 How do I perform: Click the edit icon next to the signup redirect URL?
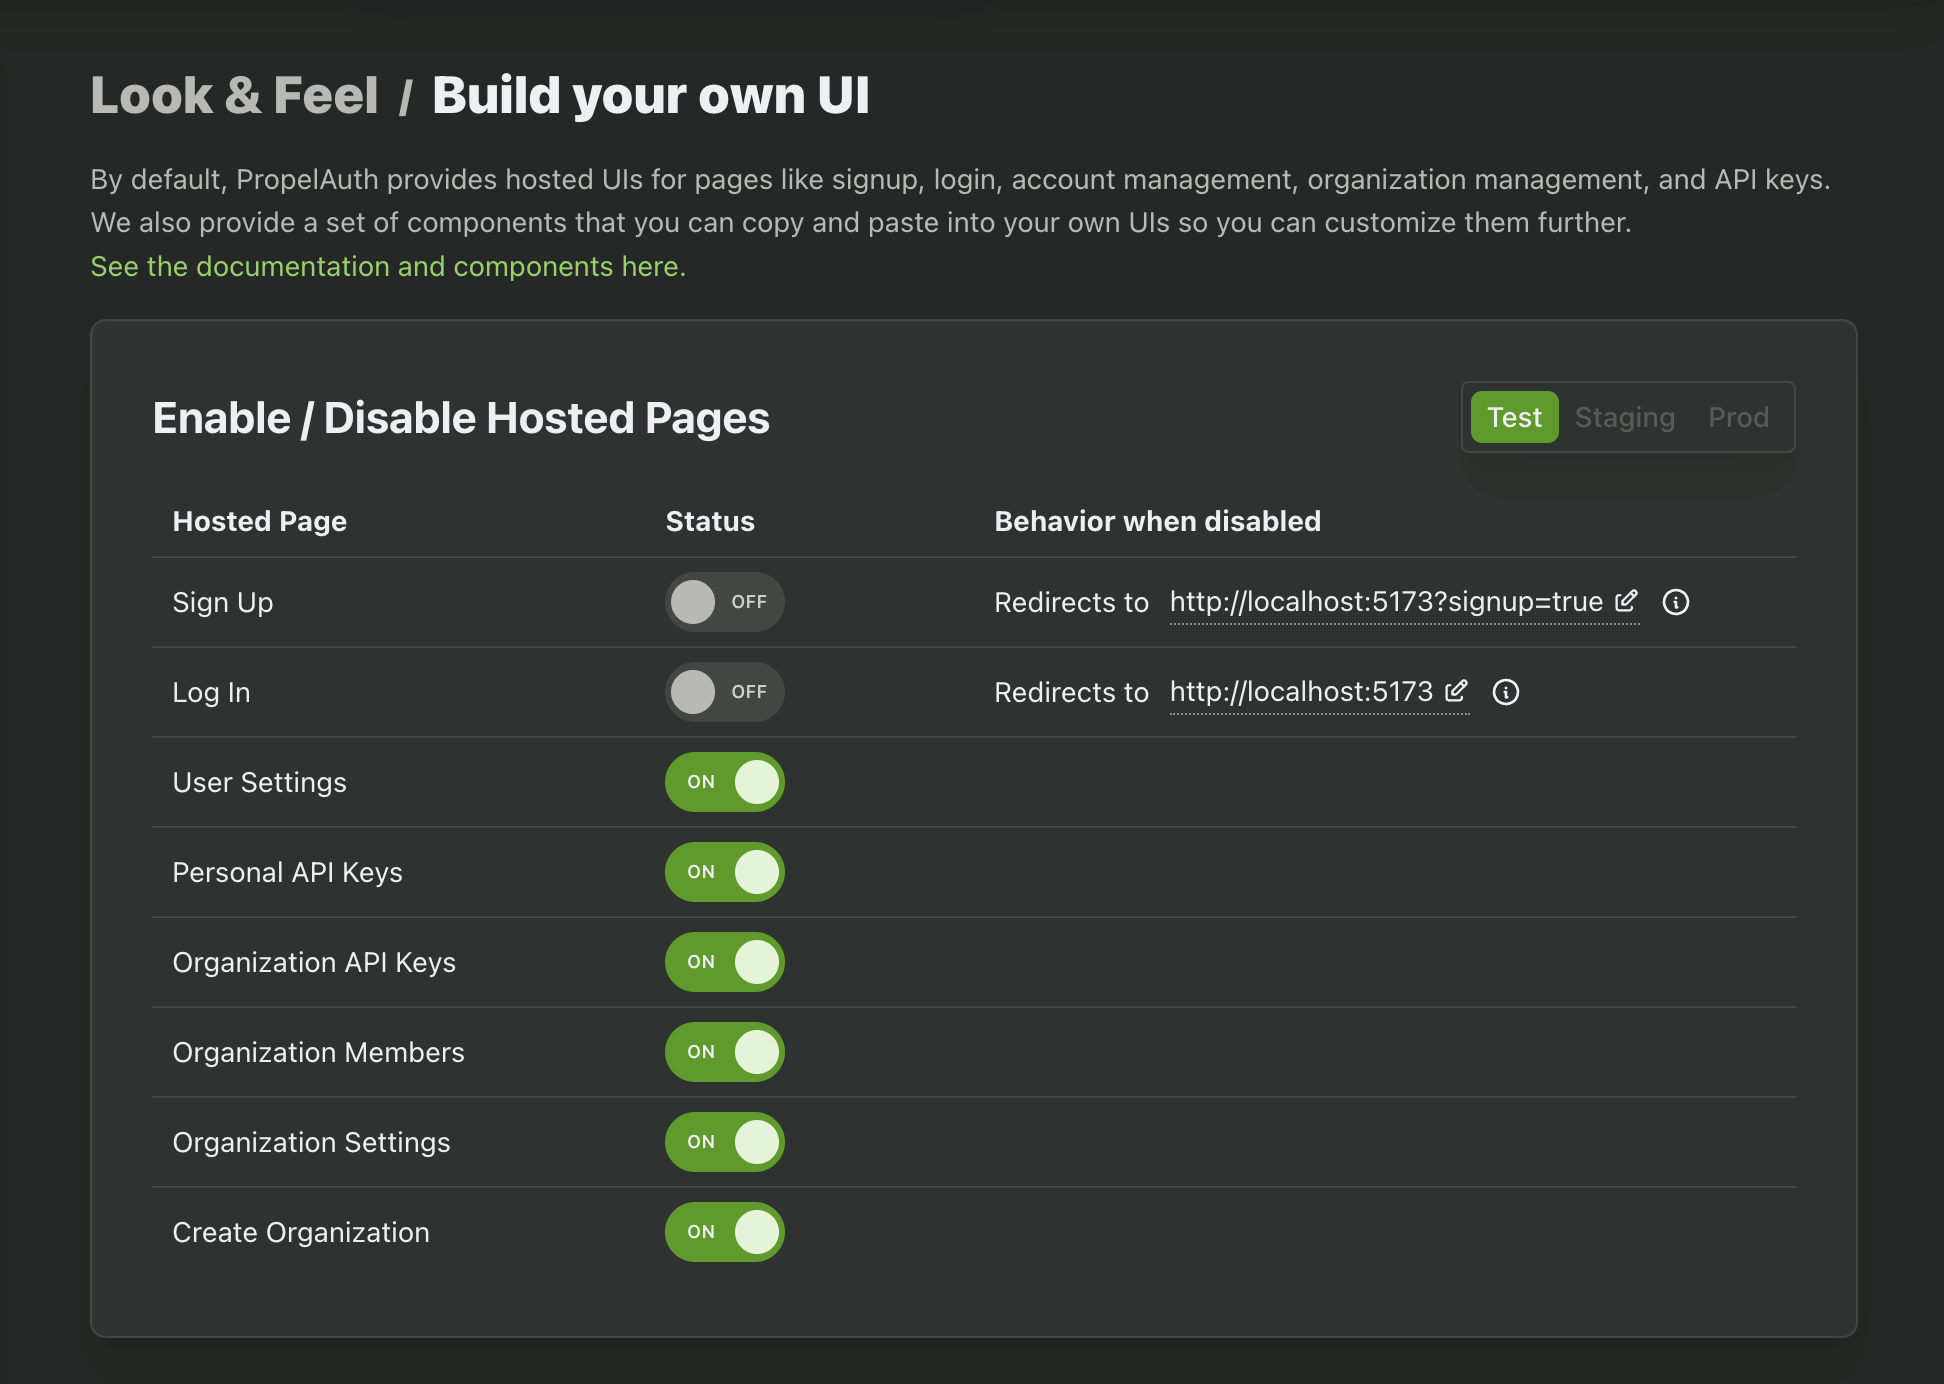point(1627,601)
